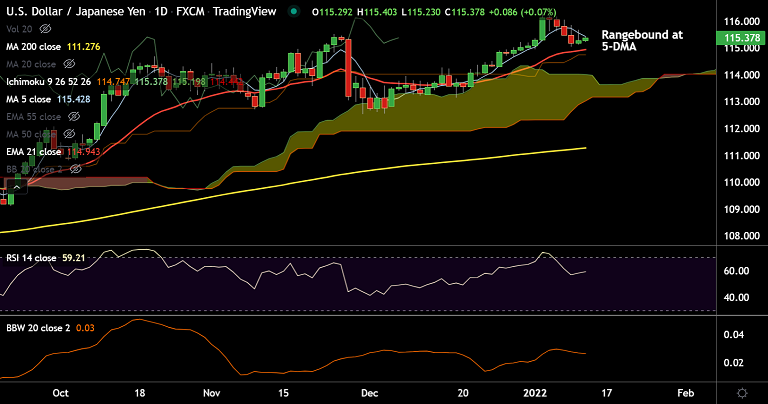Image resolution: width=768 pixels, height=404 pixels.
Task: Select the RSI 14 close indicator label
Action: pyautogui.click(x=31, y=258)
